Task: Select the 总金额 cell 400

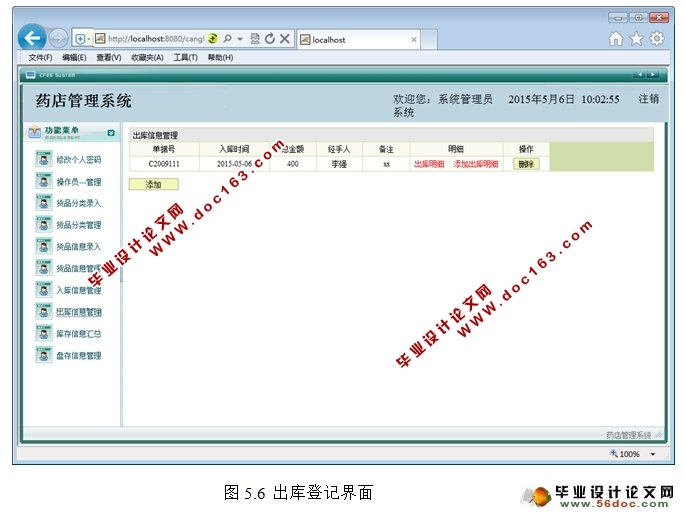Action: point(293,164)
